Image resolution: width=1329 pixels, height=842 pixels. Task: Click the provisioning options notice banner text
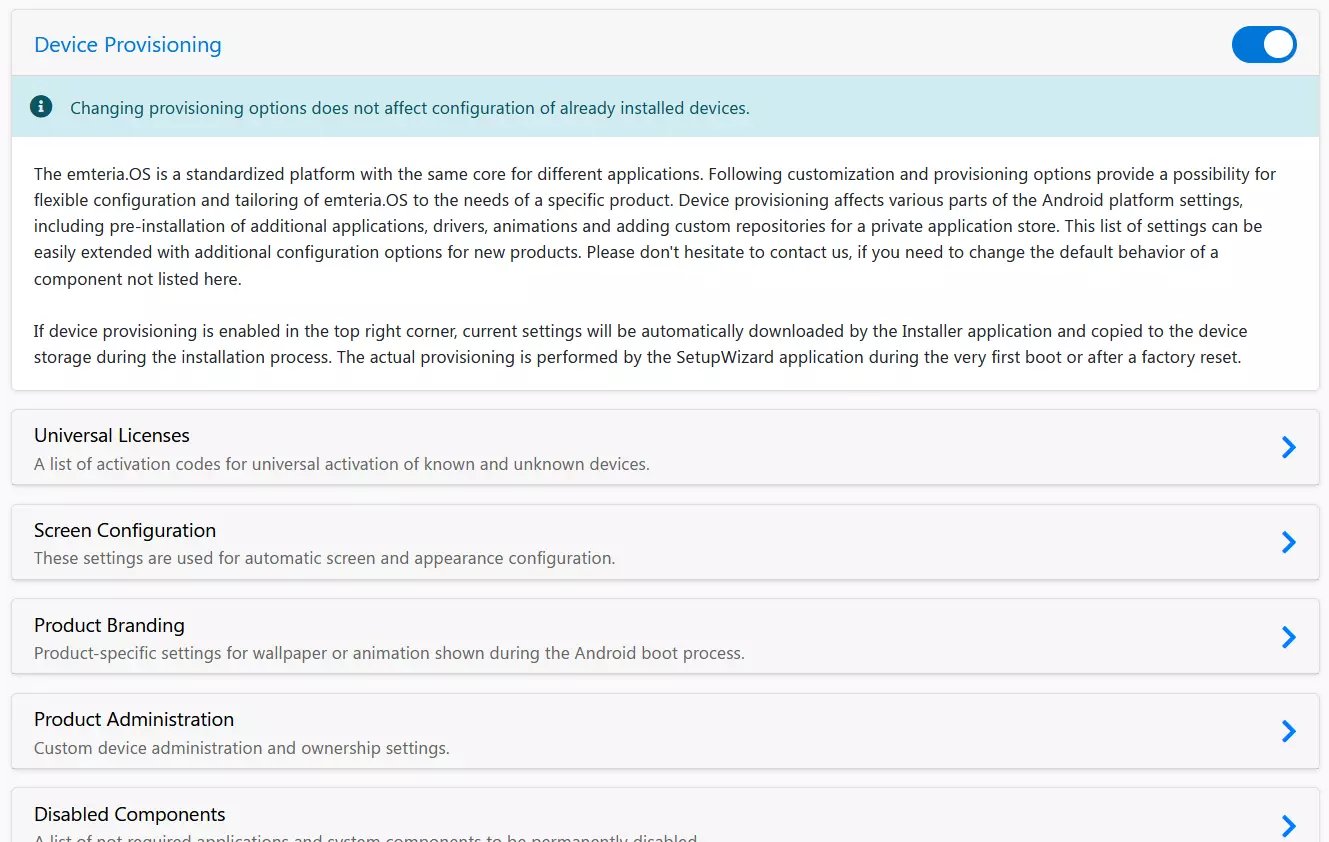410,108
